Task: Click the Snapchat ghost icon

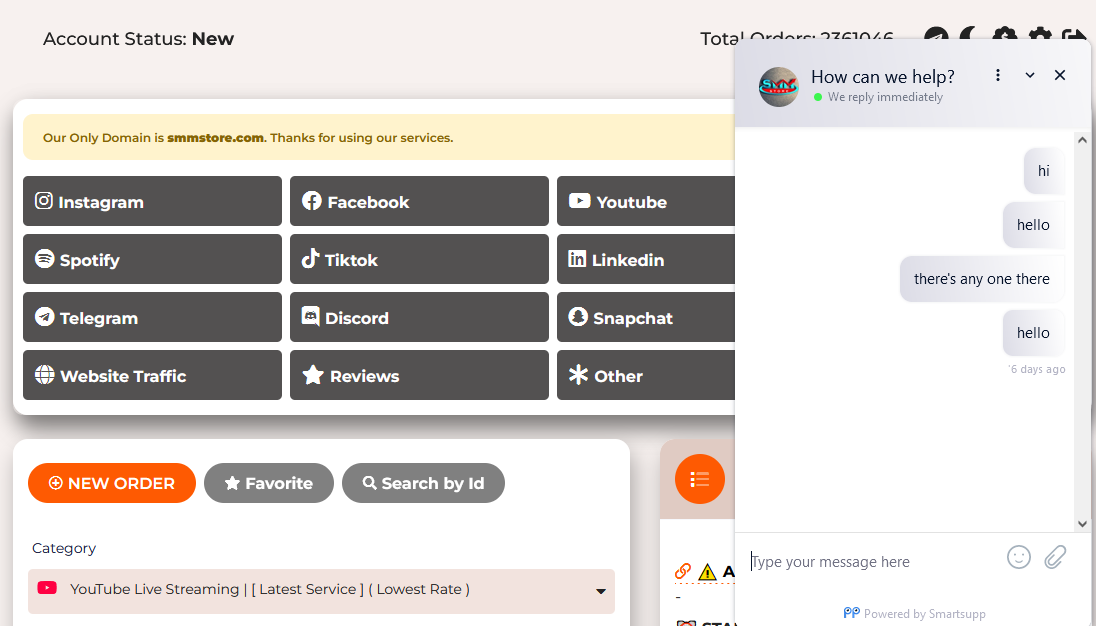Action: click(578, 316)
